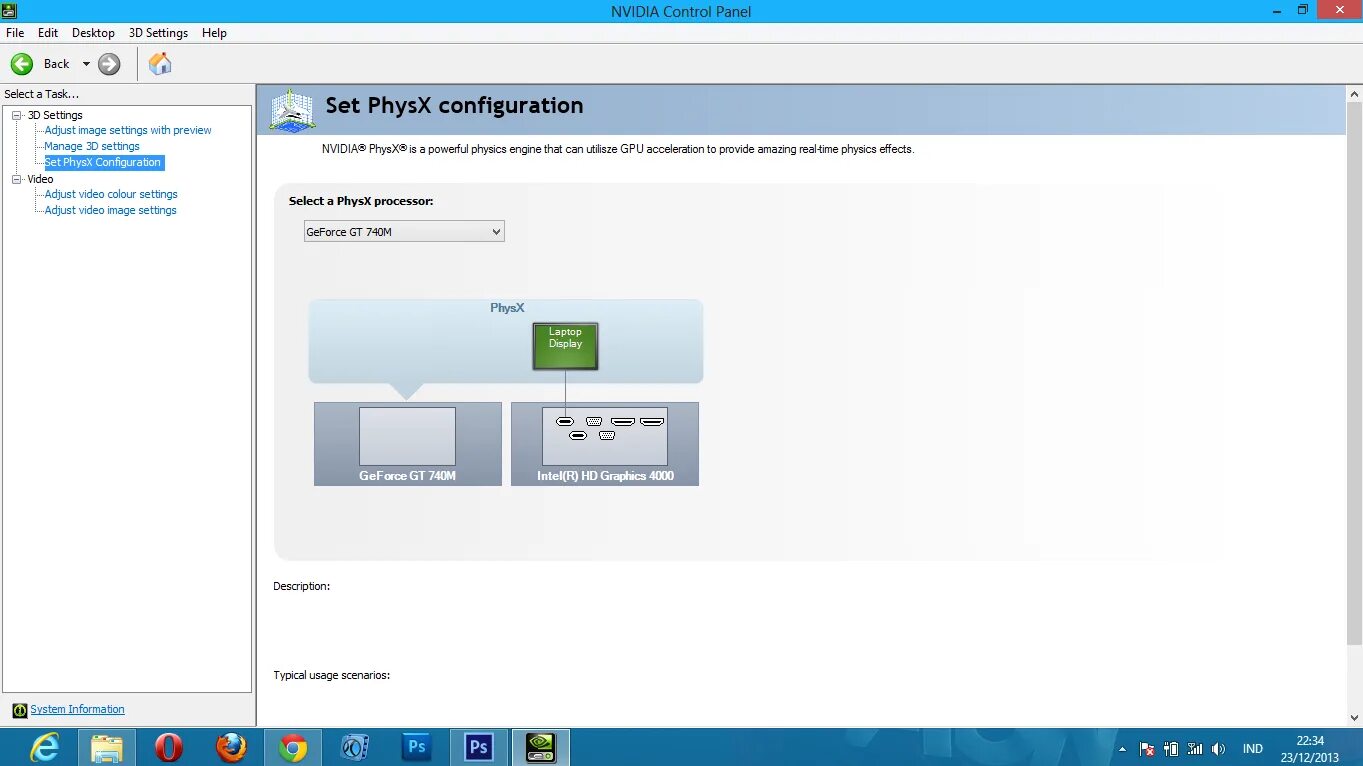Viewport: 1363px width, 766px height.
Task: Select the green Laptop Display block
Action: pos(565,346)
